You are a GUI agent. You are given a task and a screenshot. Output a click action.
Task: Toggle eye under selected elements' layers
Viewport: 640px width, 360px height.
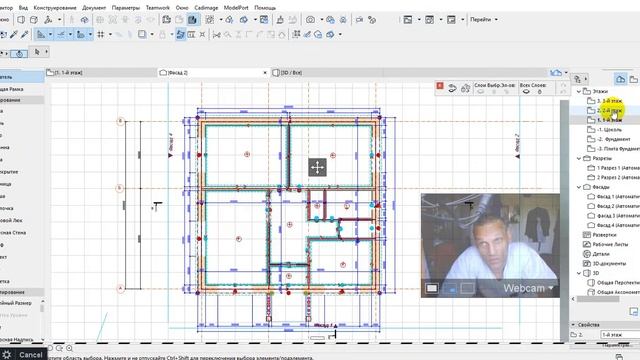click(481, 92)
